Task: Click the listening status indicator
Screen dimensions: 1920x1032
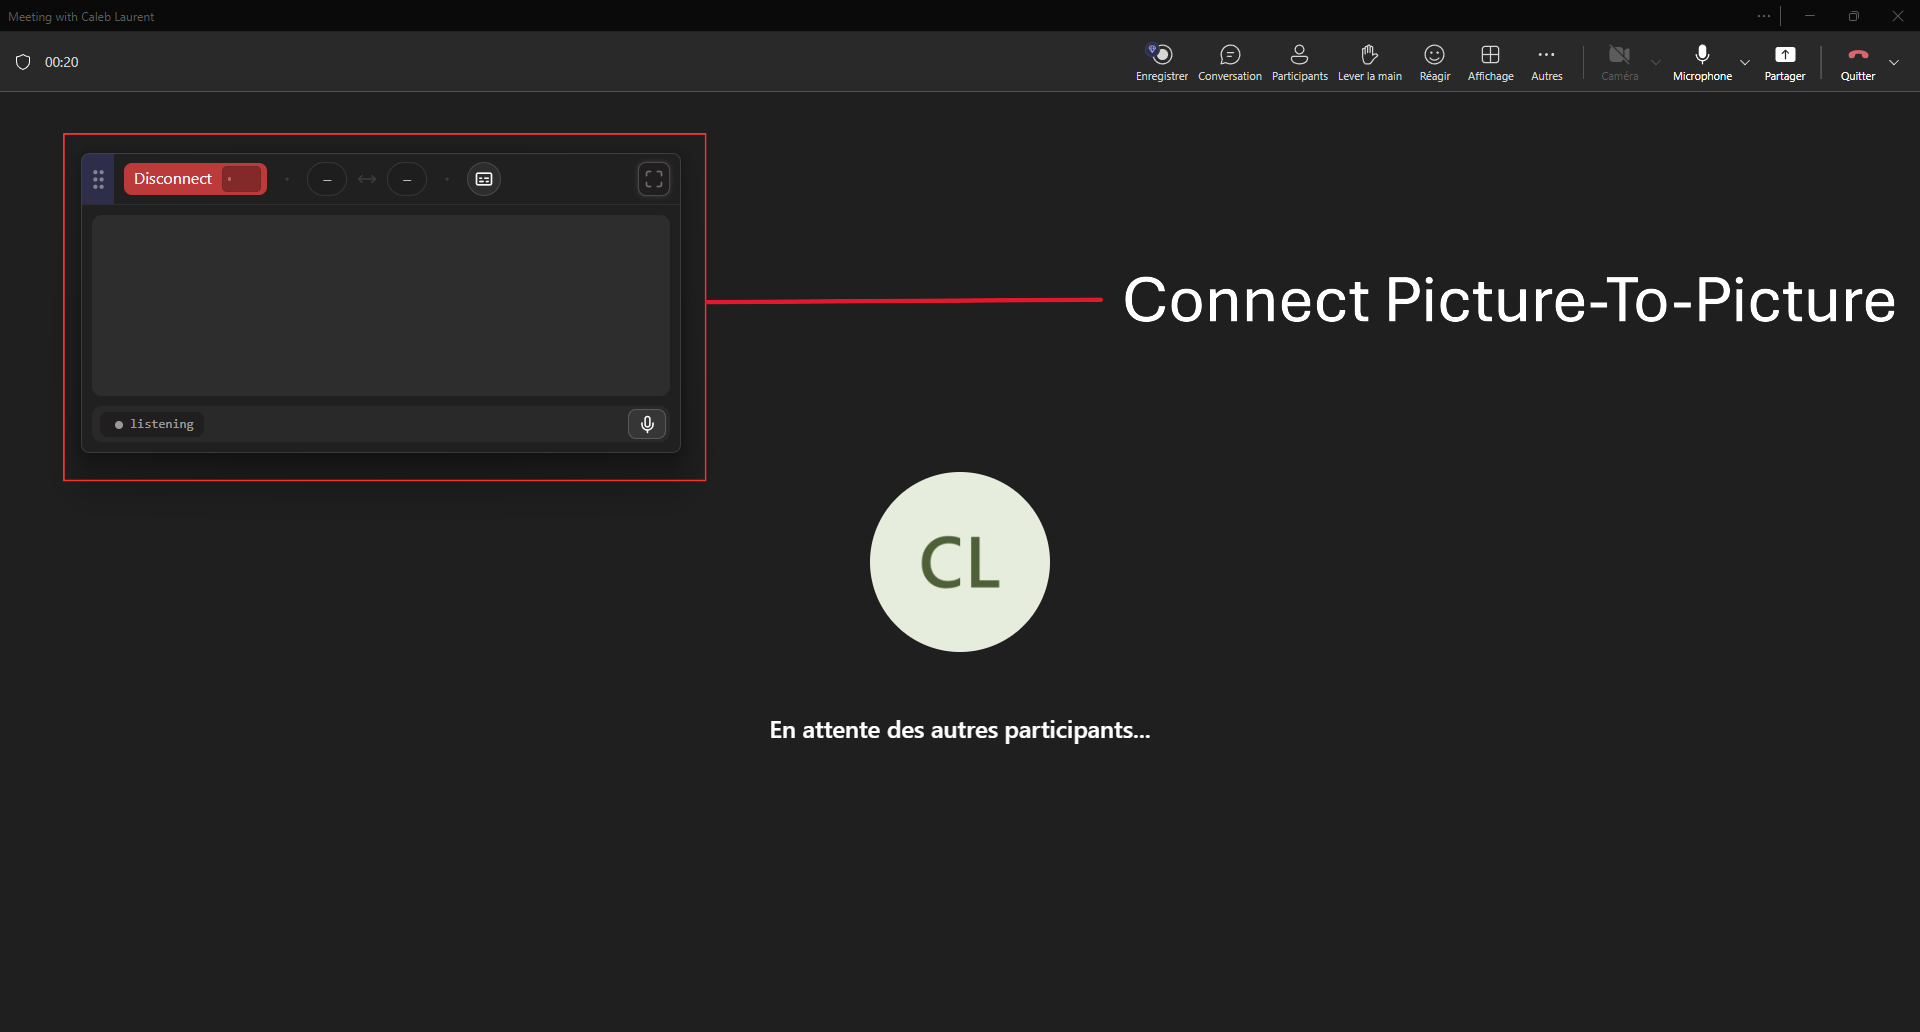Action: click(x=153, y=424)
